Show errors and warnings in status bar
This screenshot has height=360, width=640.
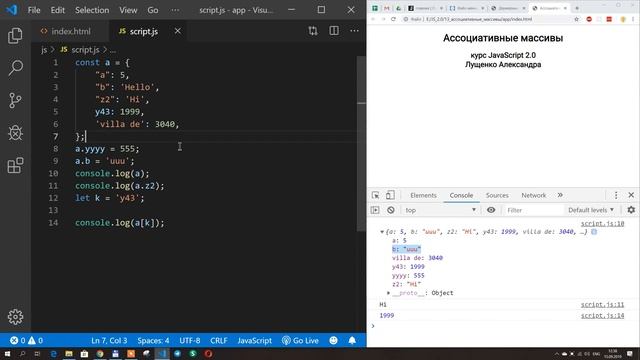pos(27,340)
